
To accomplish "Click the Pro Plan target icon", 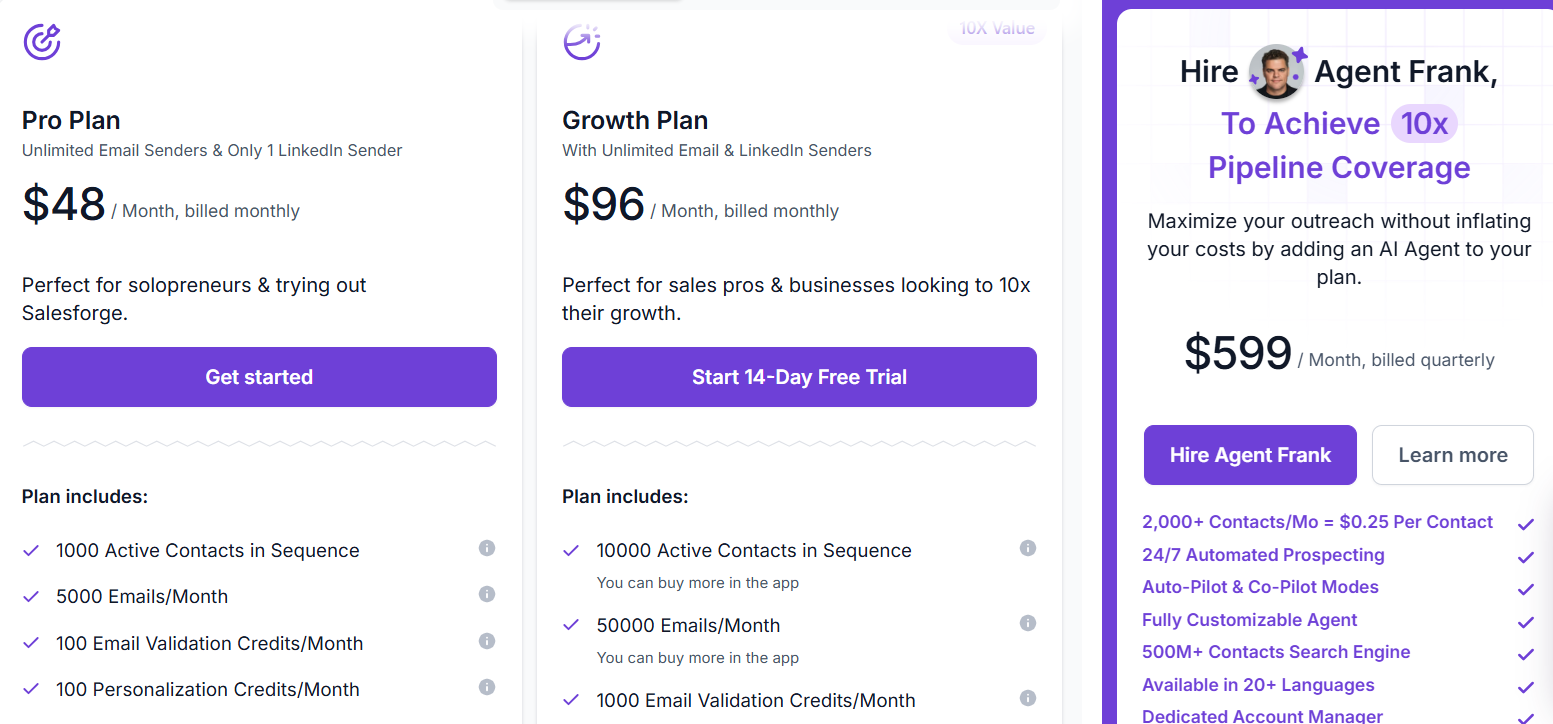I will (x=42, y=42).
